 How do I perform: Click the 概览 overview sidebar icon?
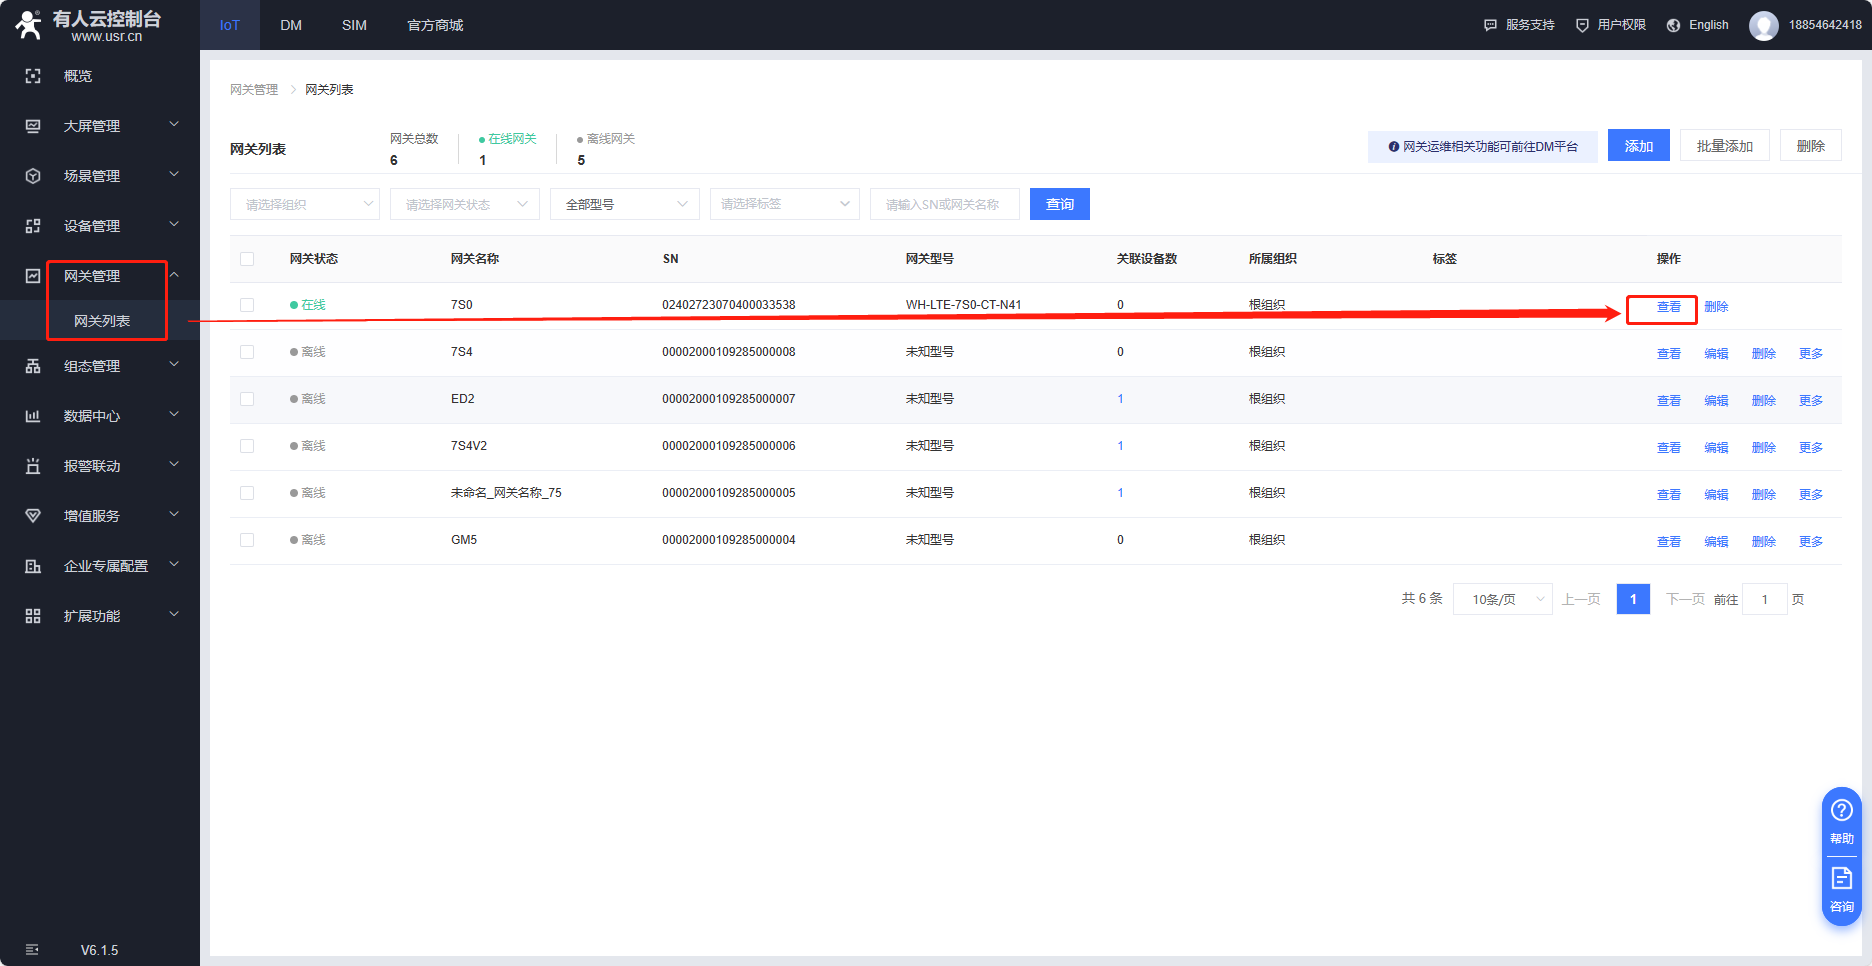coord(33,76)
